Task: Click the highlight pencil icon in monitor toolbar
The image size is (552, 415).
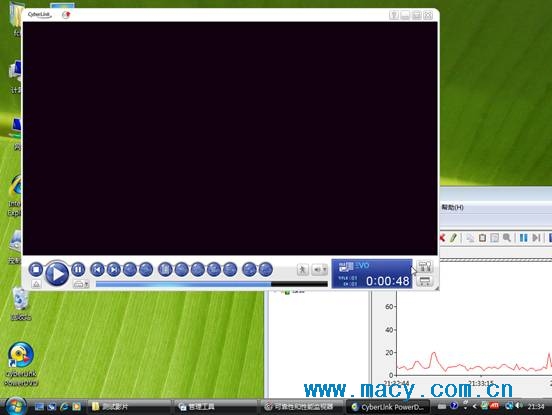Action: [454, 238]
